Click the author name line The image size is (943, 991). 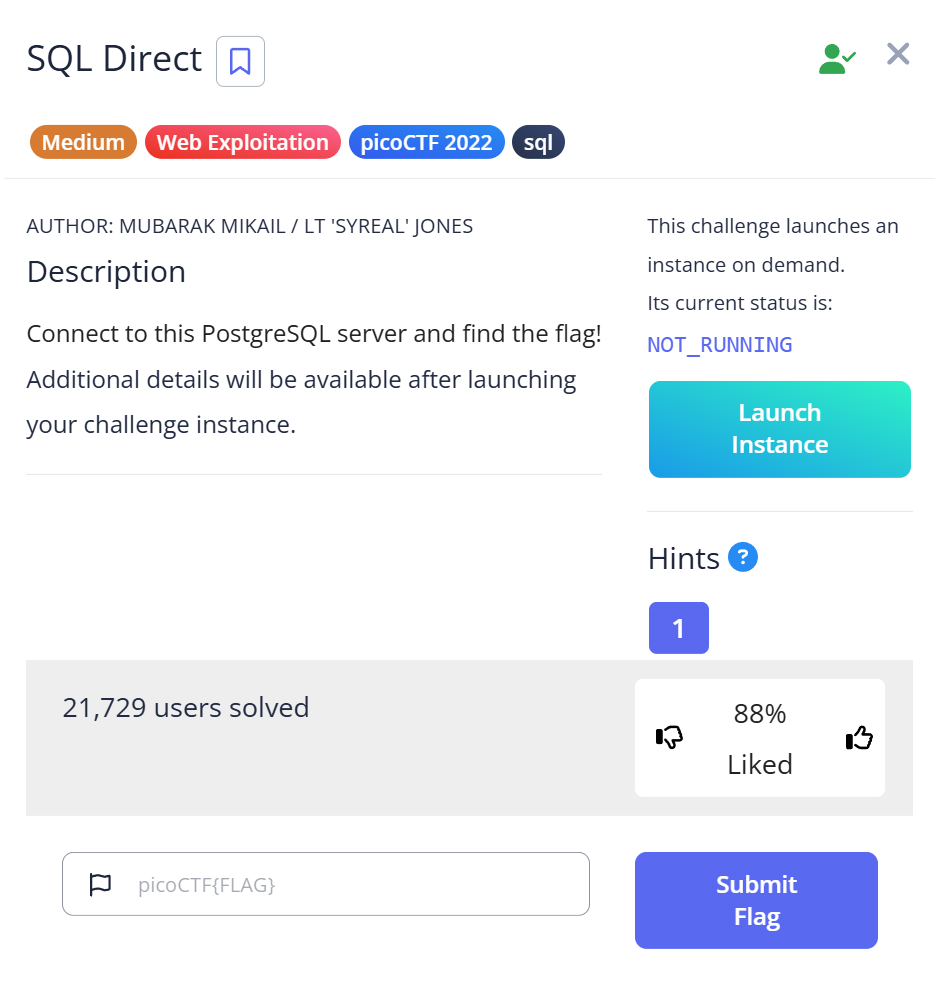coord(249,226)
